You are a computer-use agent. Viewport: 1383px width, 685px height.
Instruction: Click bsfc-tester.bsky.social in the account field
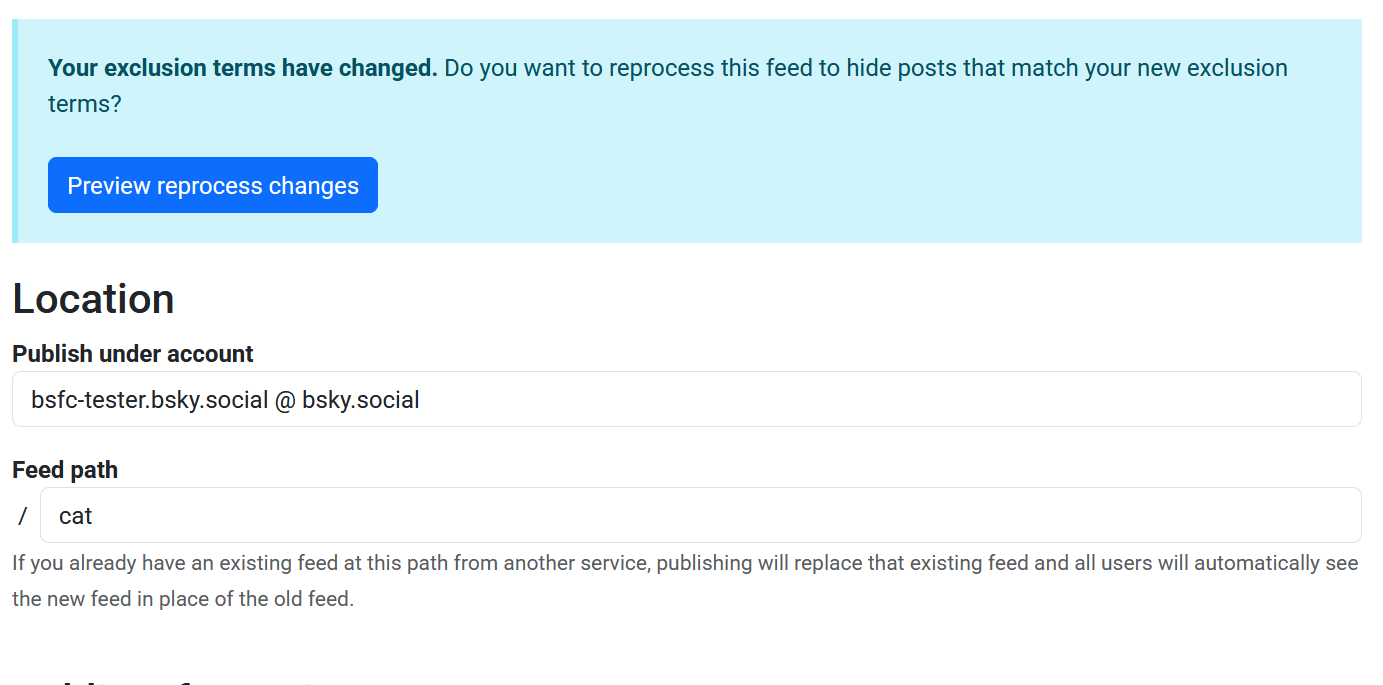coord(149,400)
